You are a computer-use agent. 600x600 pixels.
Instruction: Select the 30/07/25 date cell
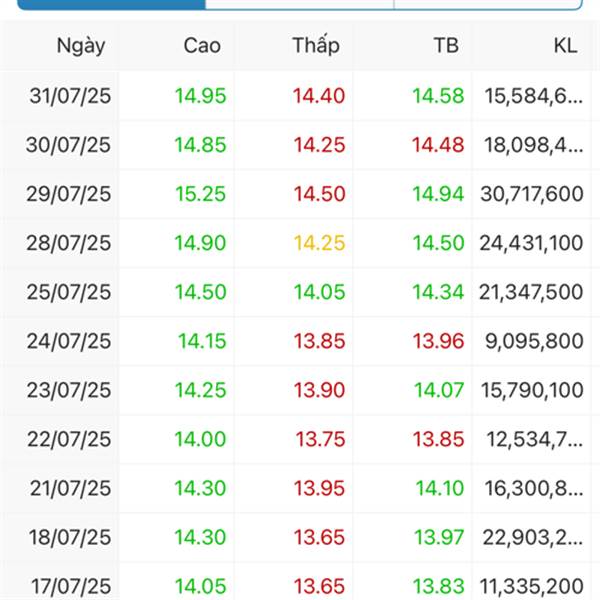[68, 145]
